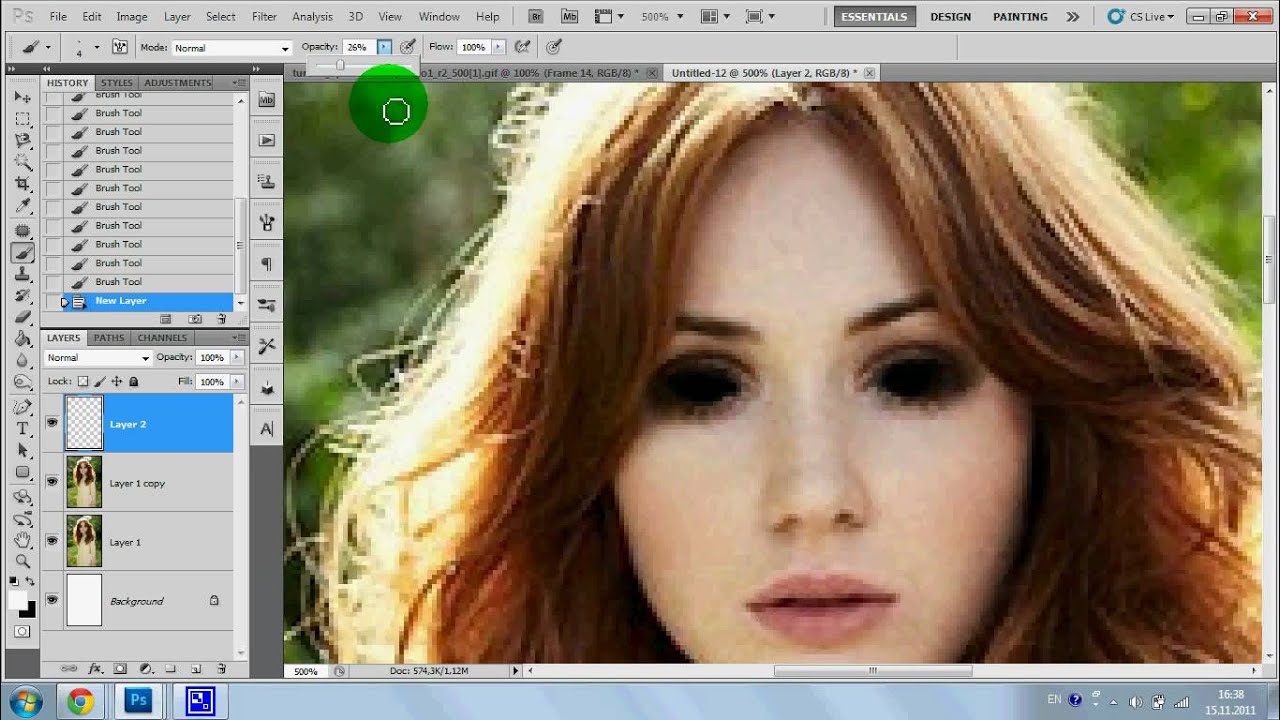
Task: Toggle Layer 1 visibility eye
Action: coord(52,541)
